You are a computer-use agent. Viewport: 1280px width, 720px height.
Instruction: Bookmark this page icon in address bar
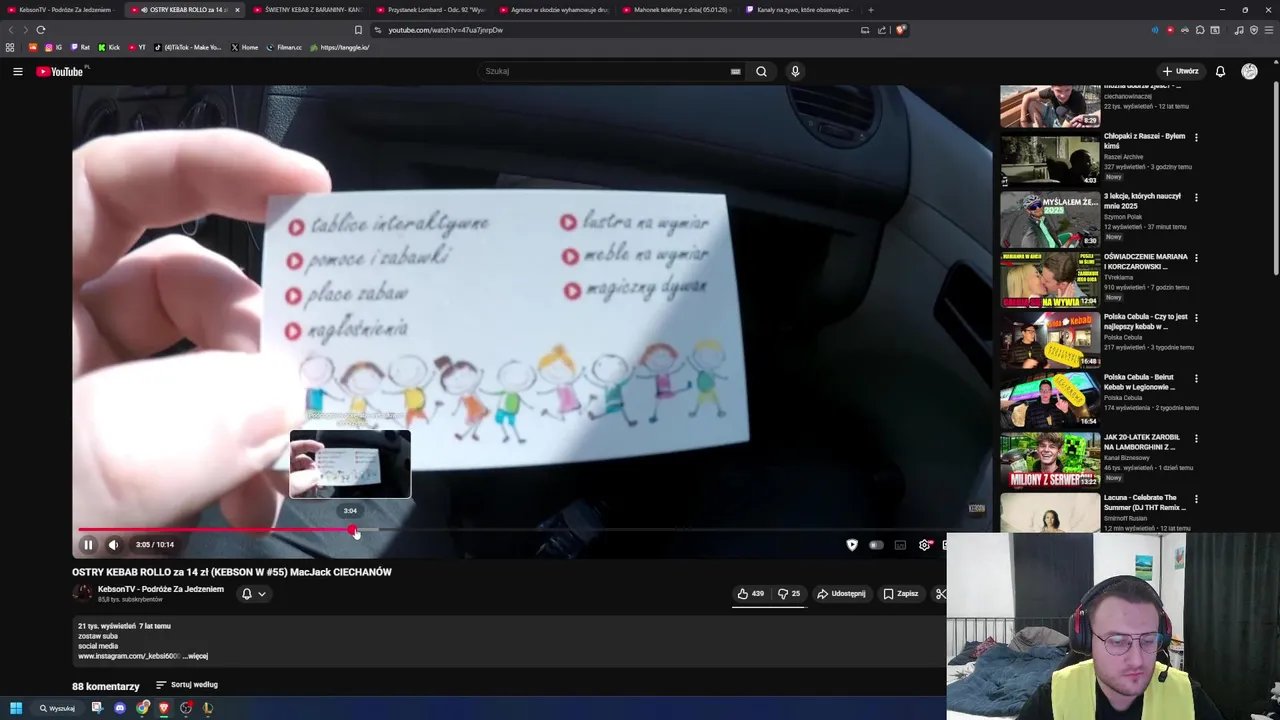[x=358, y=30]
